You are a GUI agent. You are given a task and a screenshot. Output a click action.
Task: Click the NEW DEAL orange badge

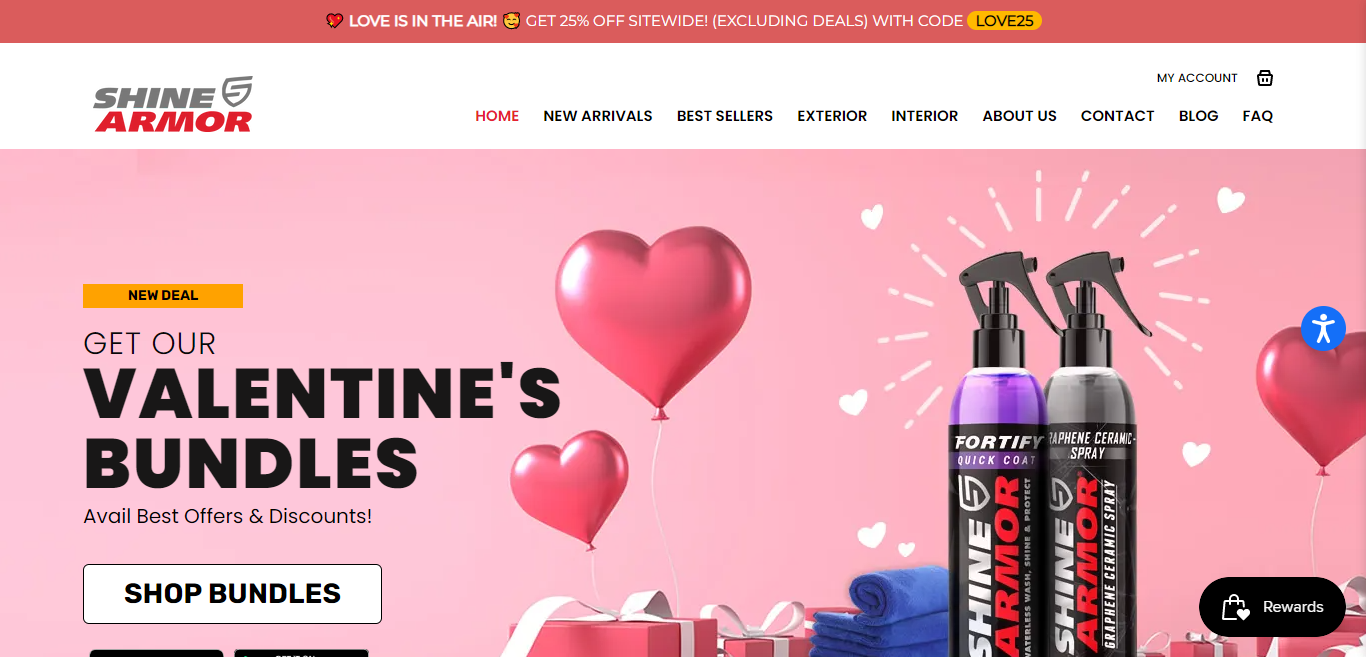pos(163,296)
